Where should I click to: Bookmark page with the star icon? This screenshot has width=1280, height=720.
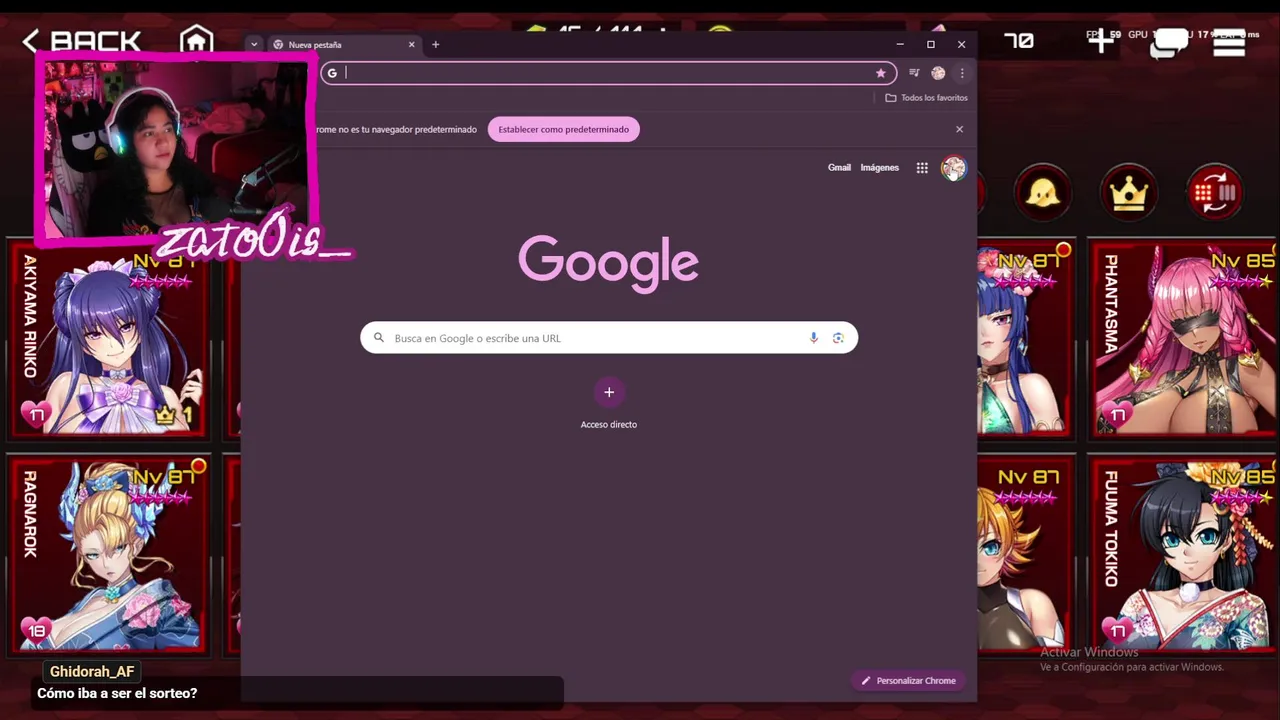coord(880,73)
